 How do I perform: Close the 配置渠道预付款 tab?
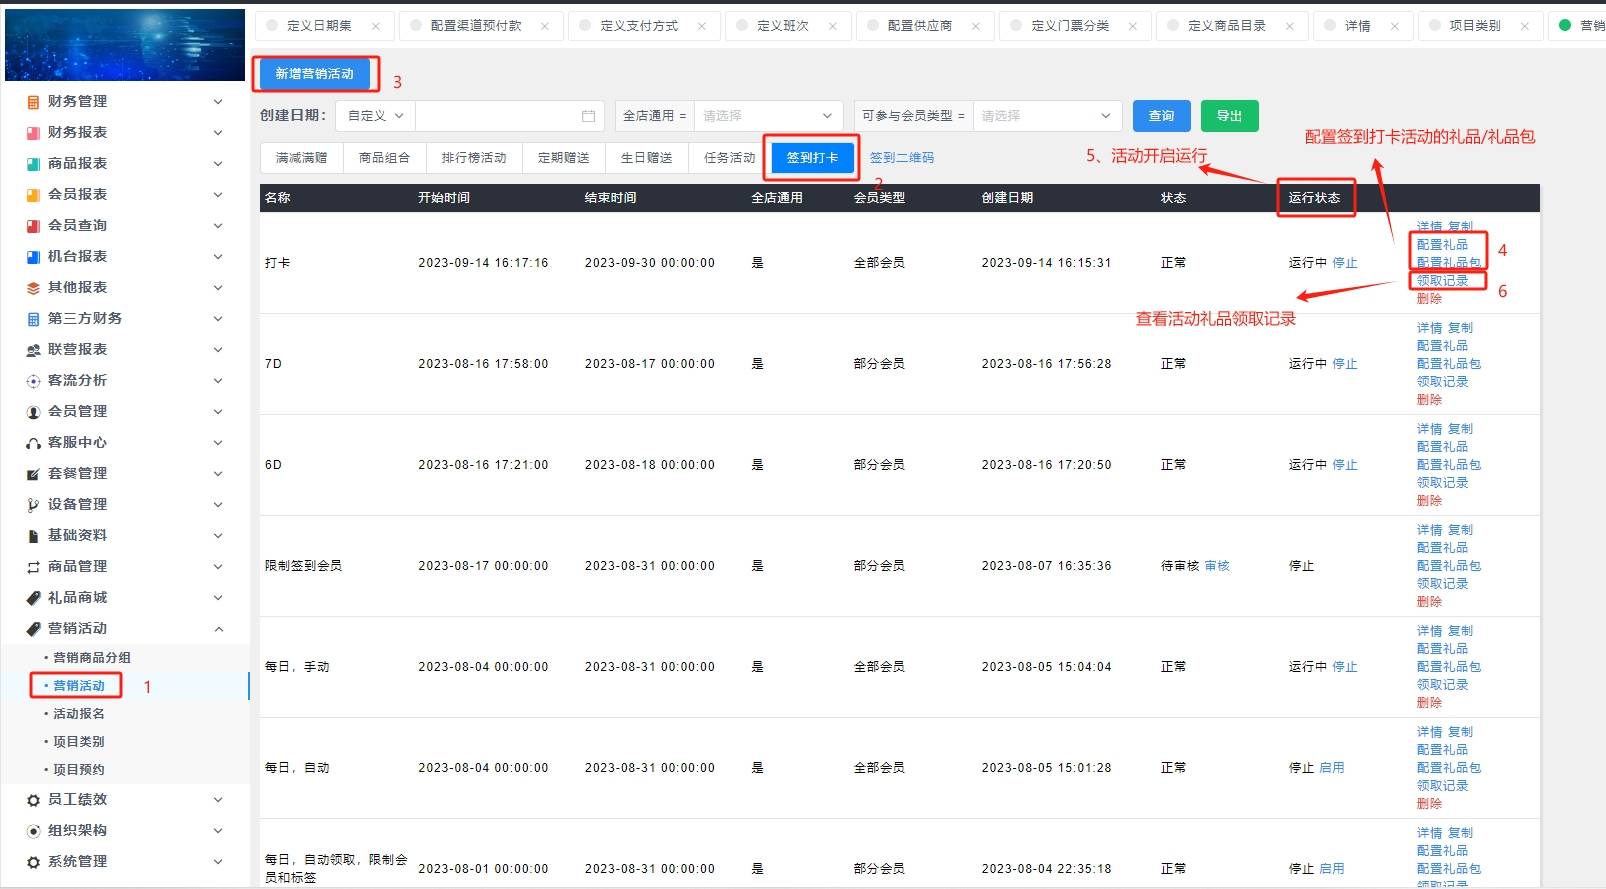click(545, 26)
